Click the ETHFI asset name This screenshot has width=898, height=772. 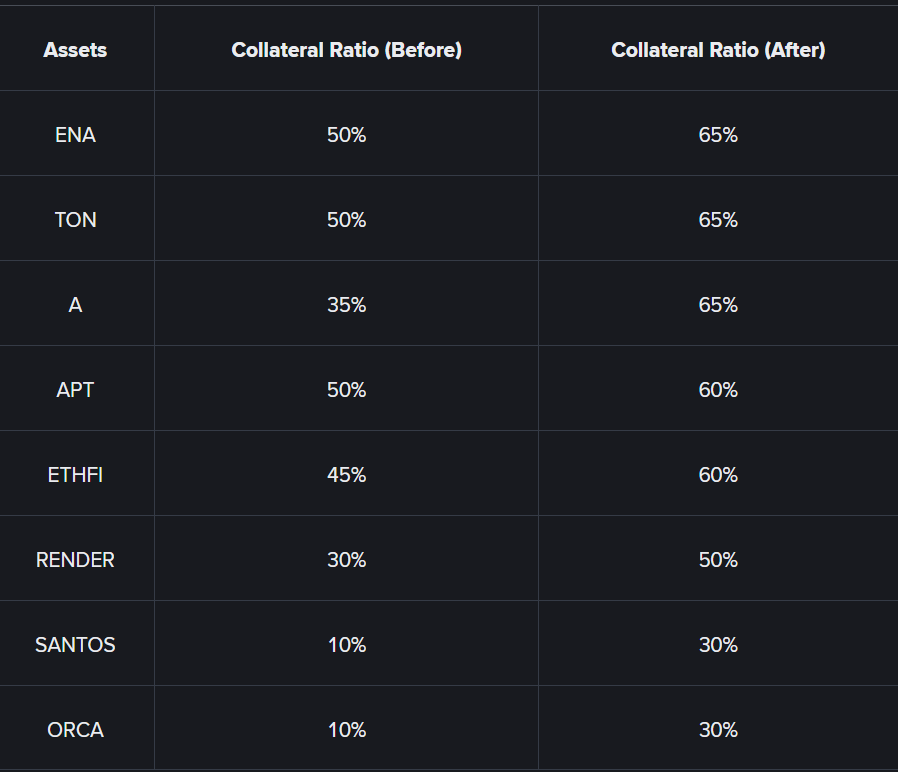click(x=75, y=475)
